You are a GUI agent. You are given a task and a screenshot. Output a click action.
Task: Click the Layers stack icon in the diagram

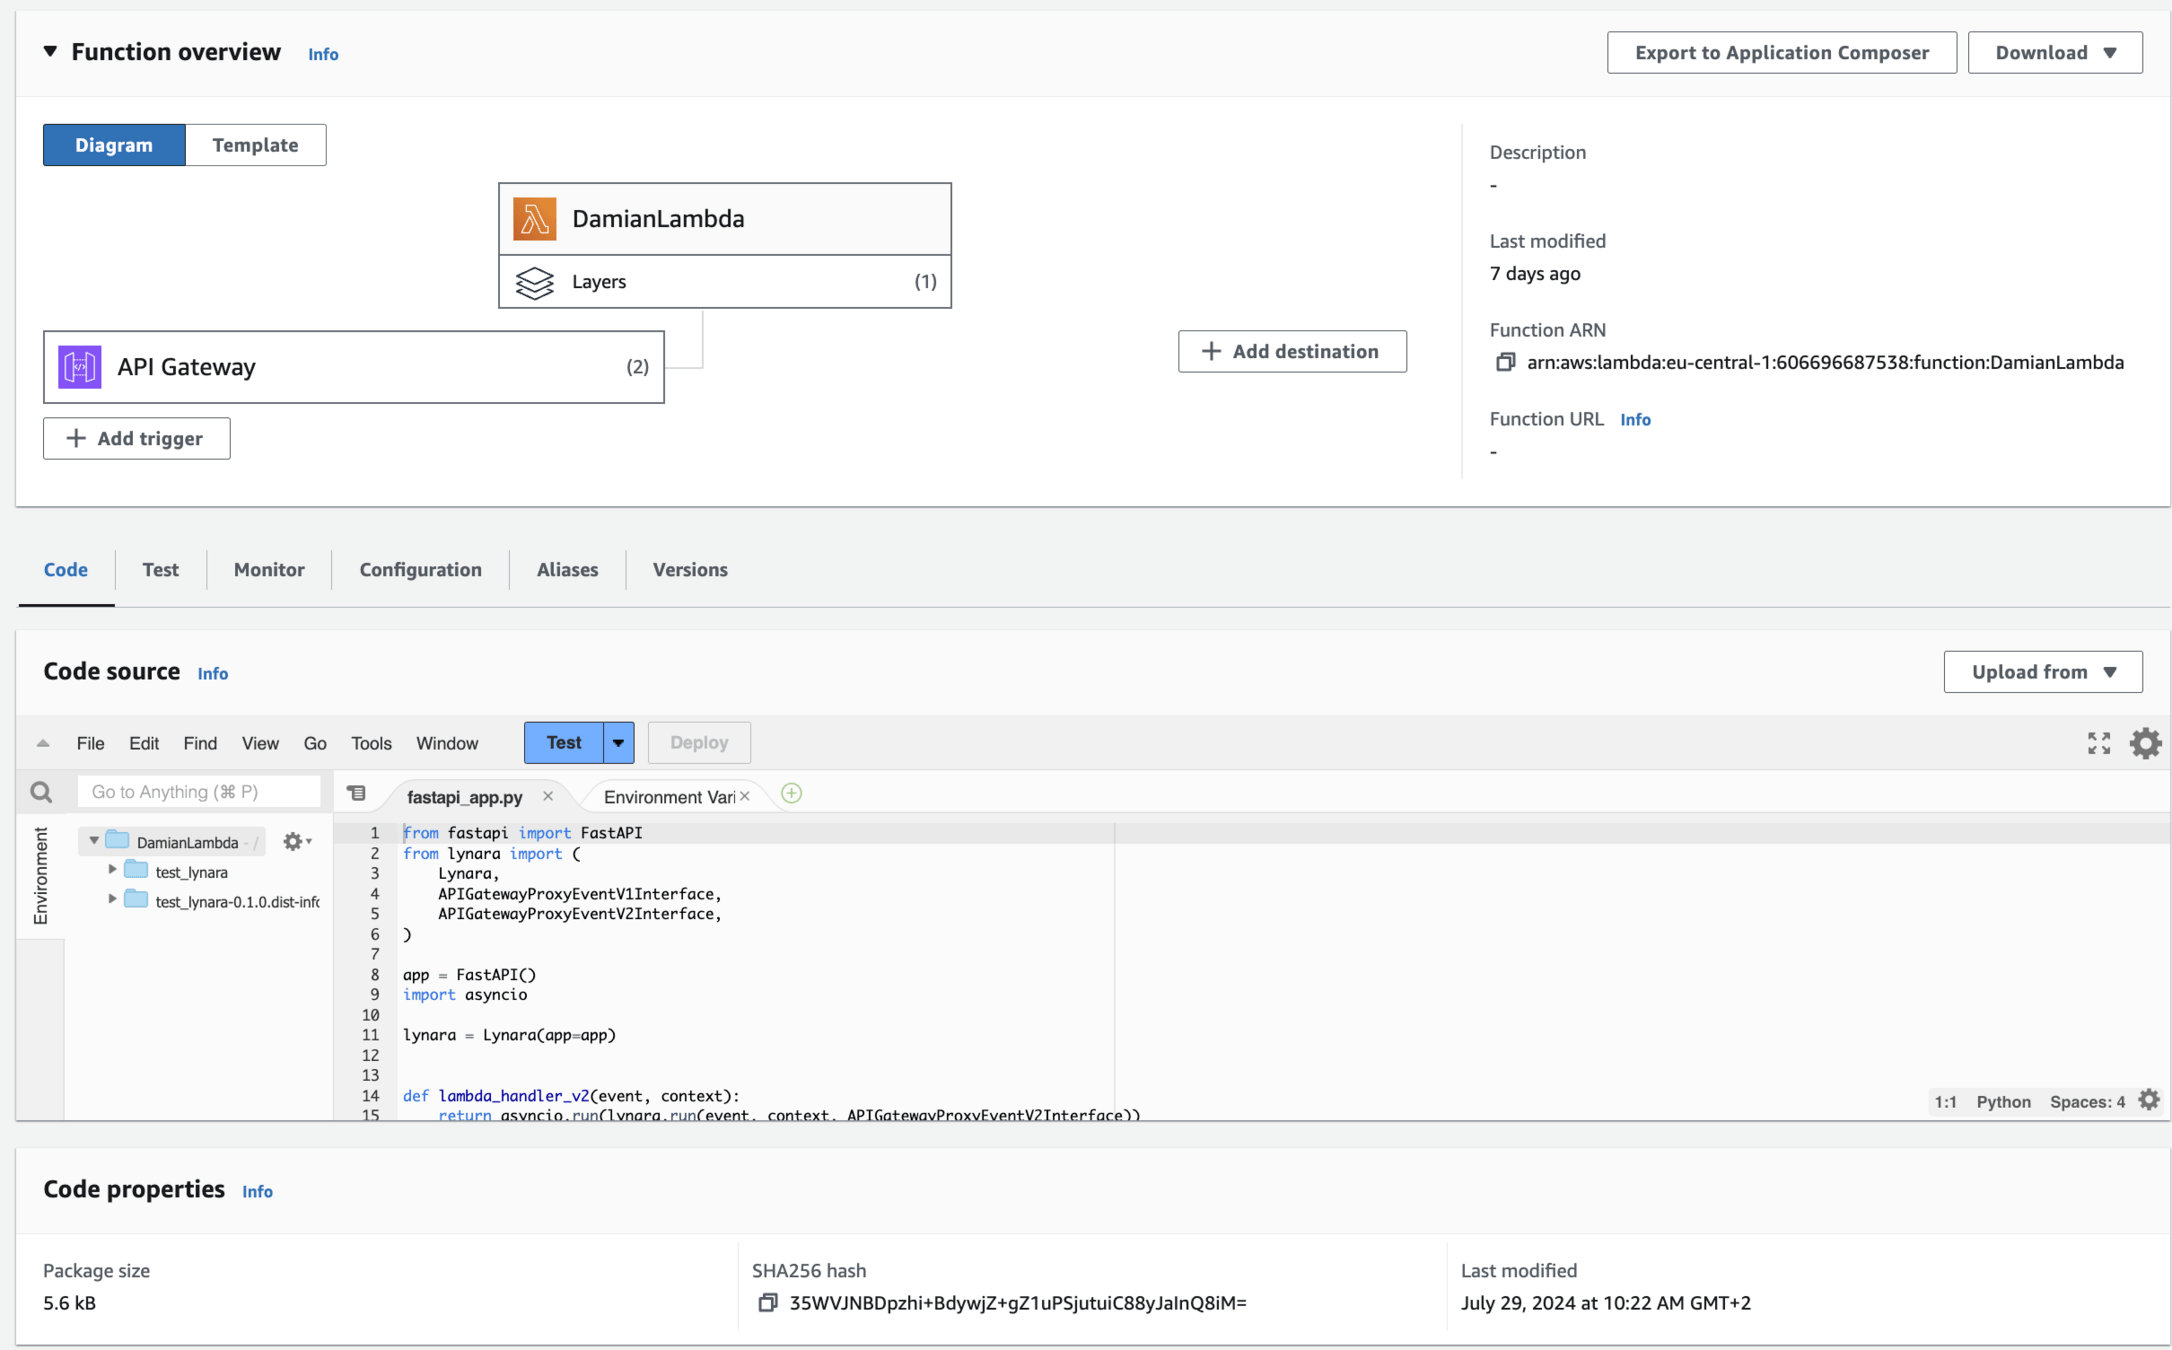pyautogui.click(x=535, y=282)
